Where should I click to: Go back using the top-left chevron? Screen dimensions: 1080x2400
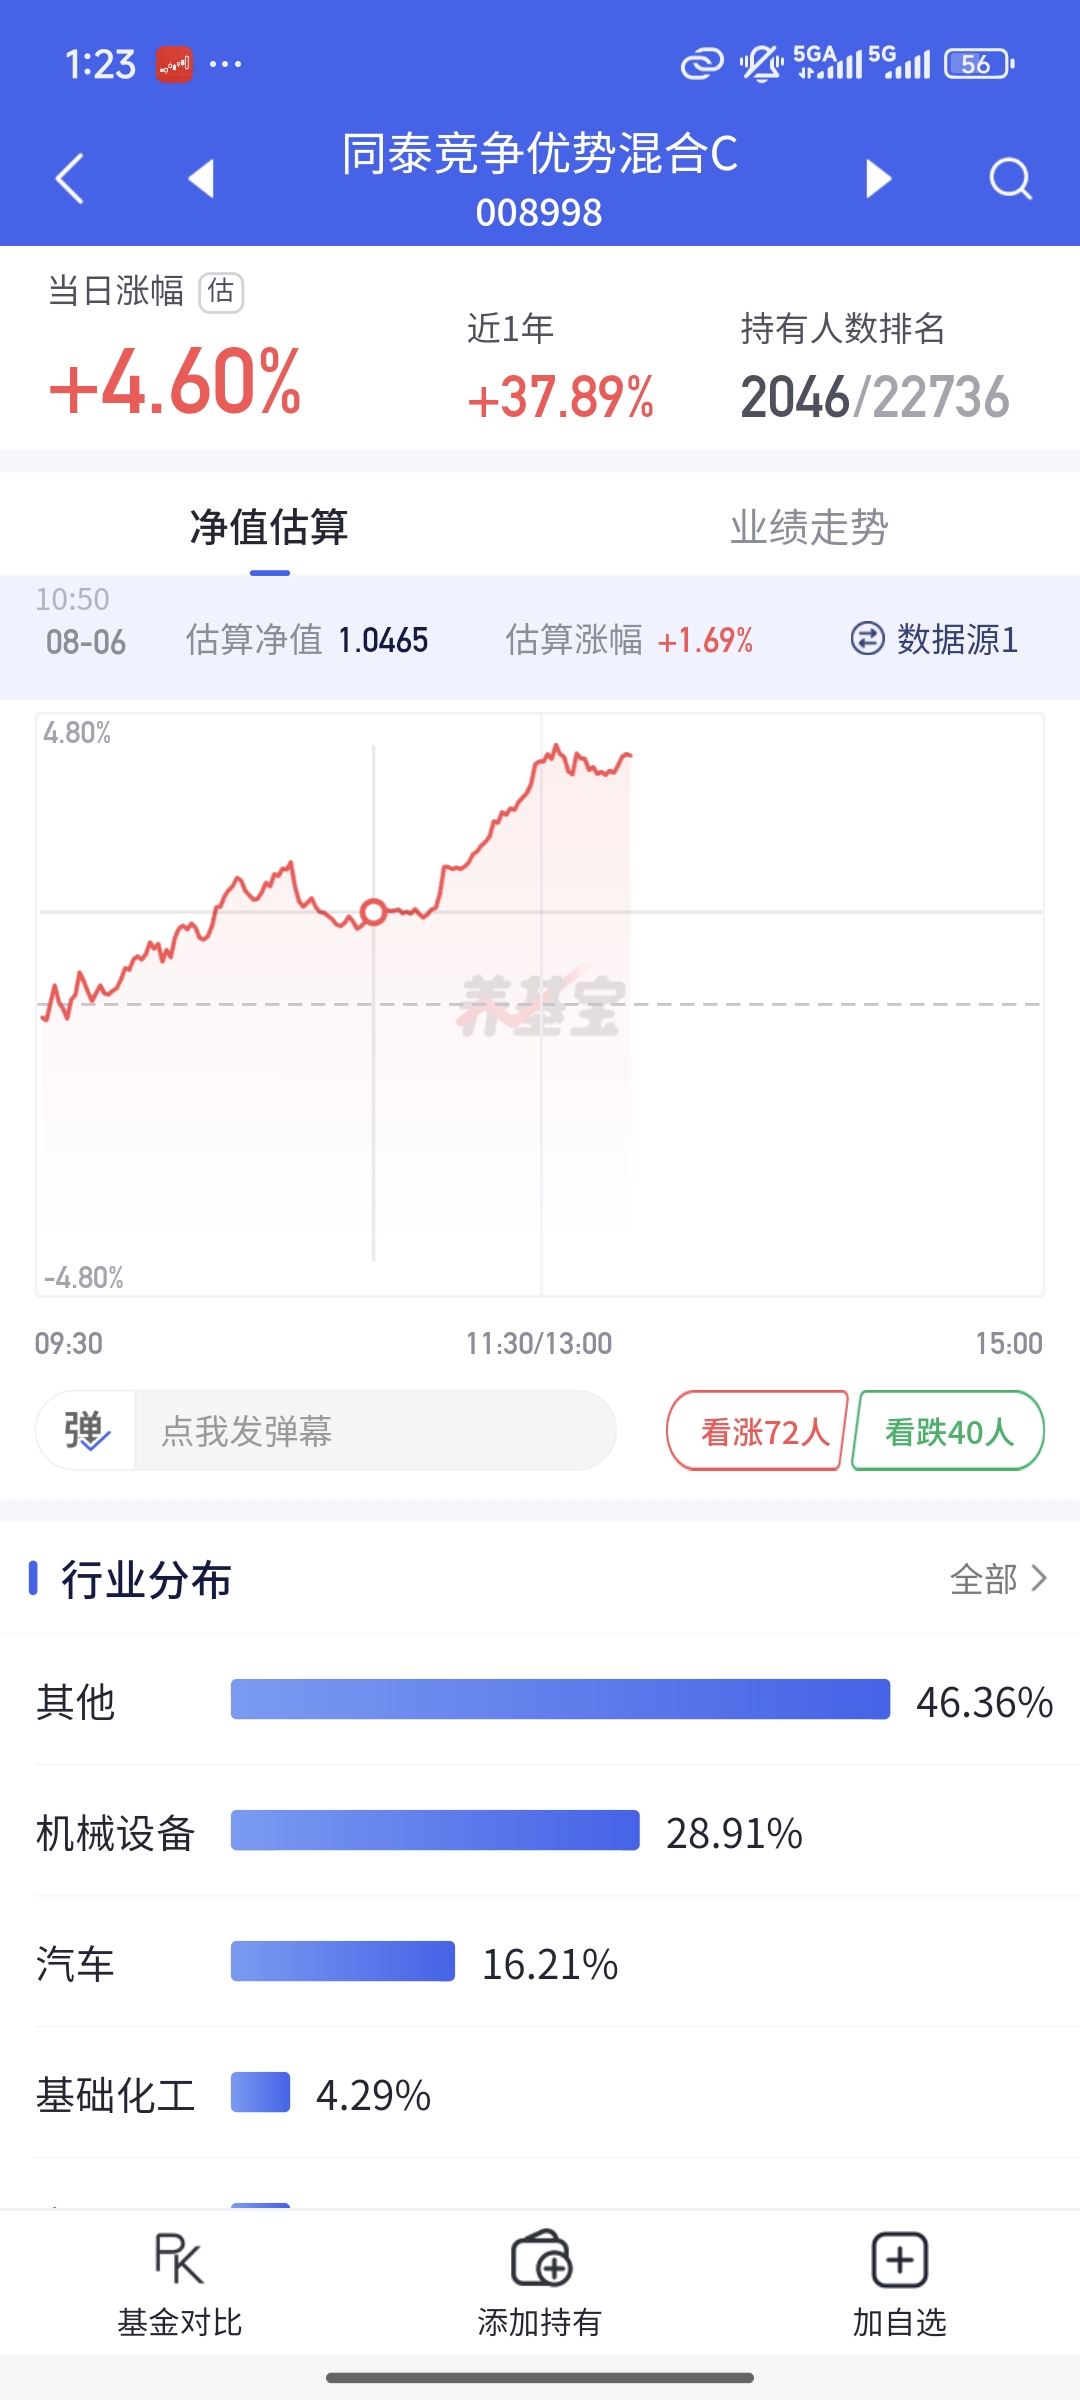69,179
